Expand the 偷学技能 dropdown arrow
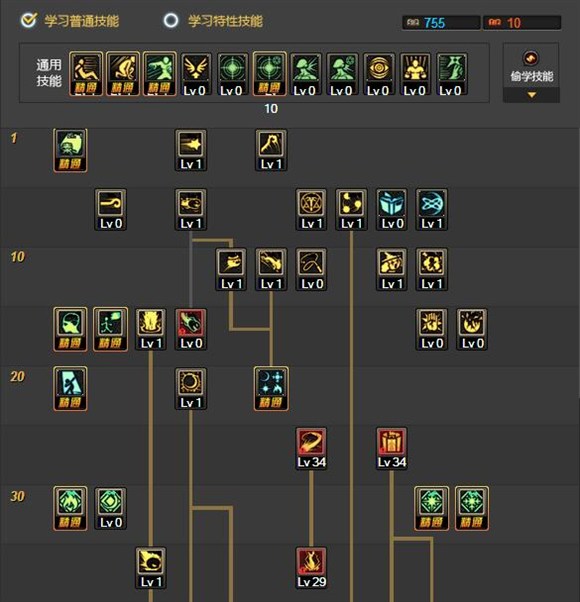The height and width of the screenshot is (602, 580). coord(532,94)
